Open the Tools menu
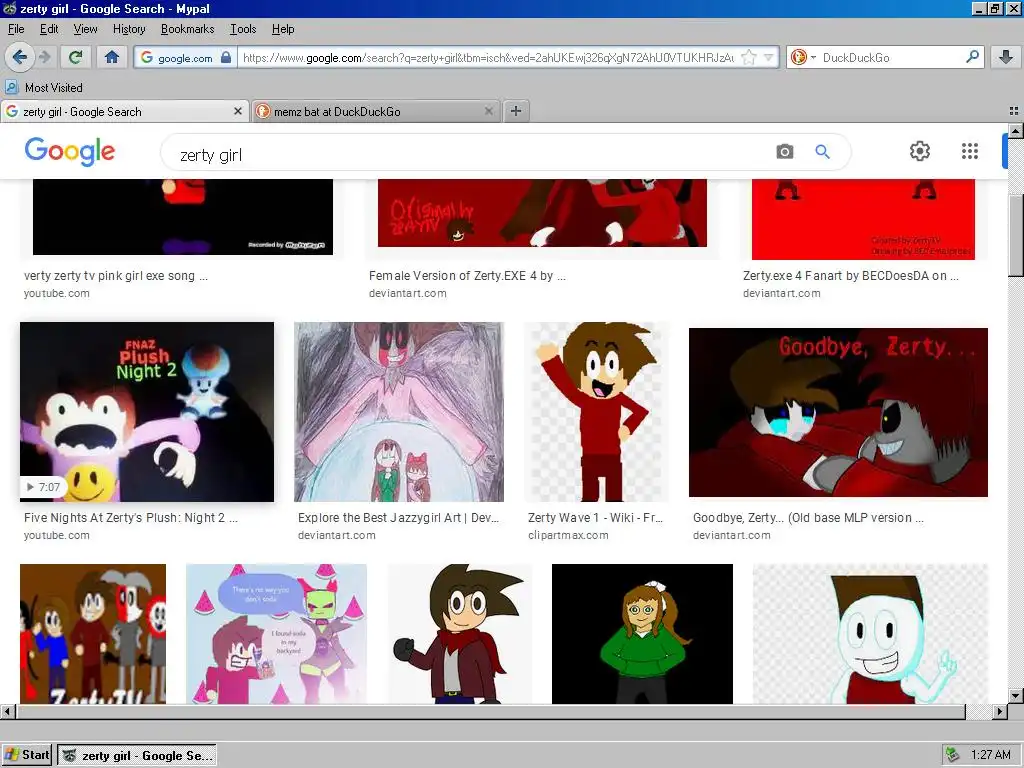1024x768 pixels. click(243, 29)
